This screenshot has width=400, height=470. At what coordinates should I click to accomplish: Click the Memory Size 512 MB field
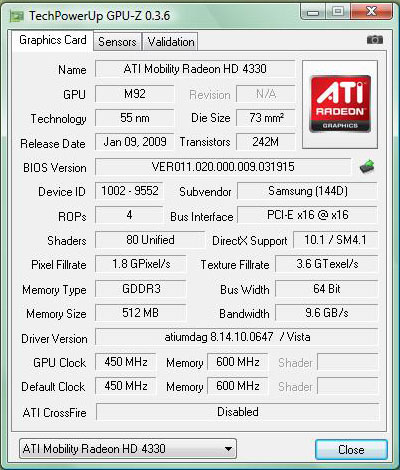pyautogui.click(x=141, y=313)
